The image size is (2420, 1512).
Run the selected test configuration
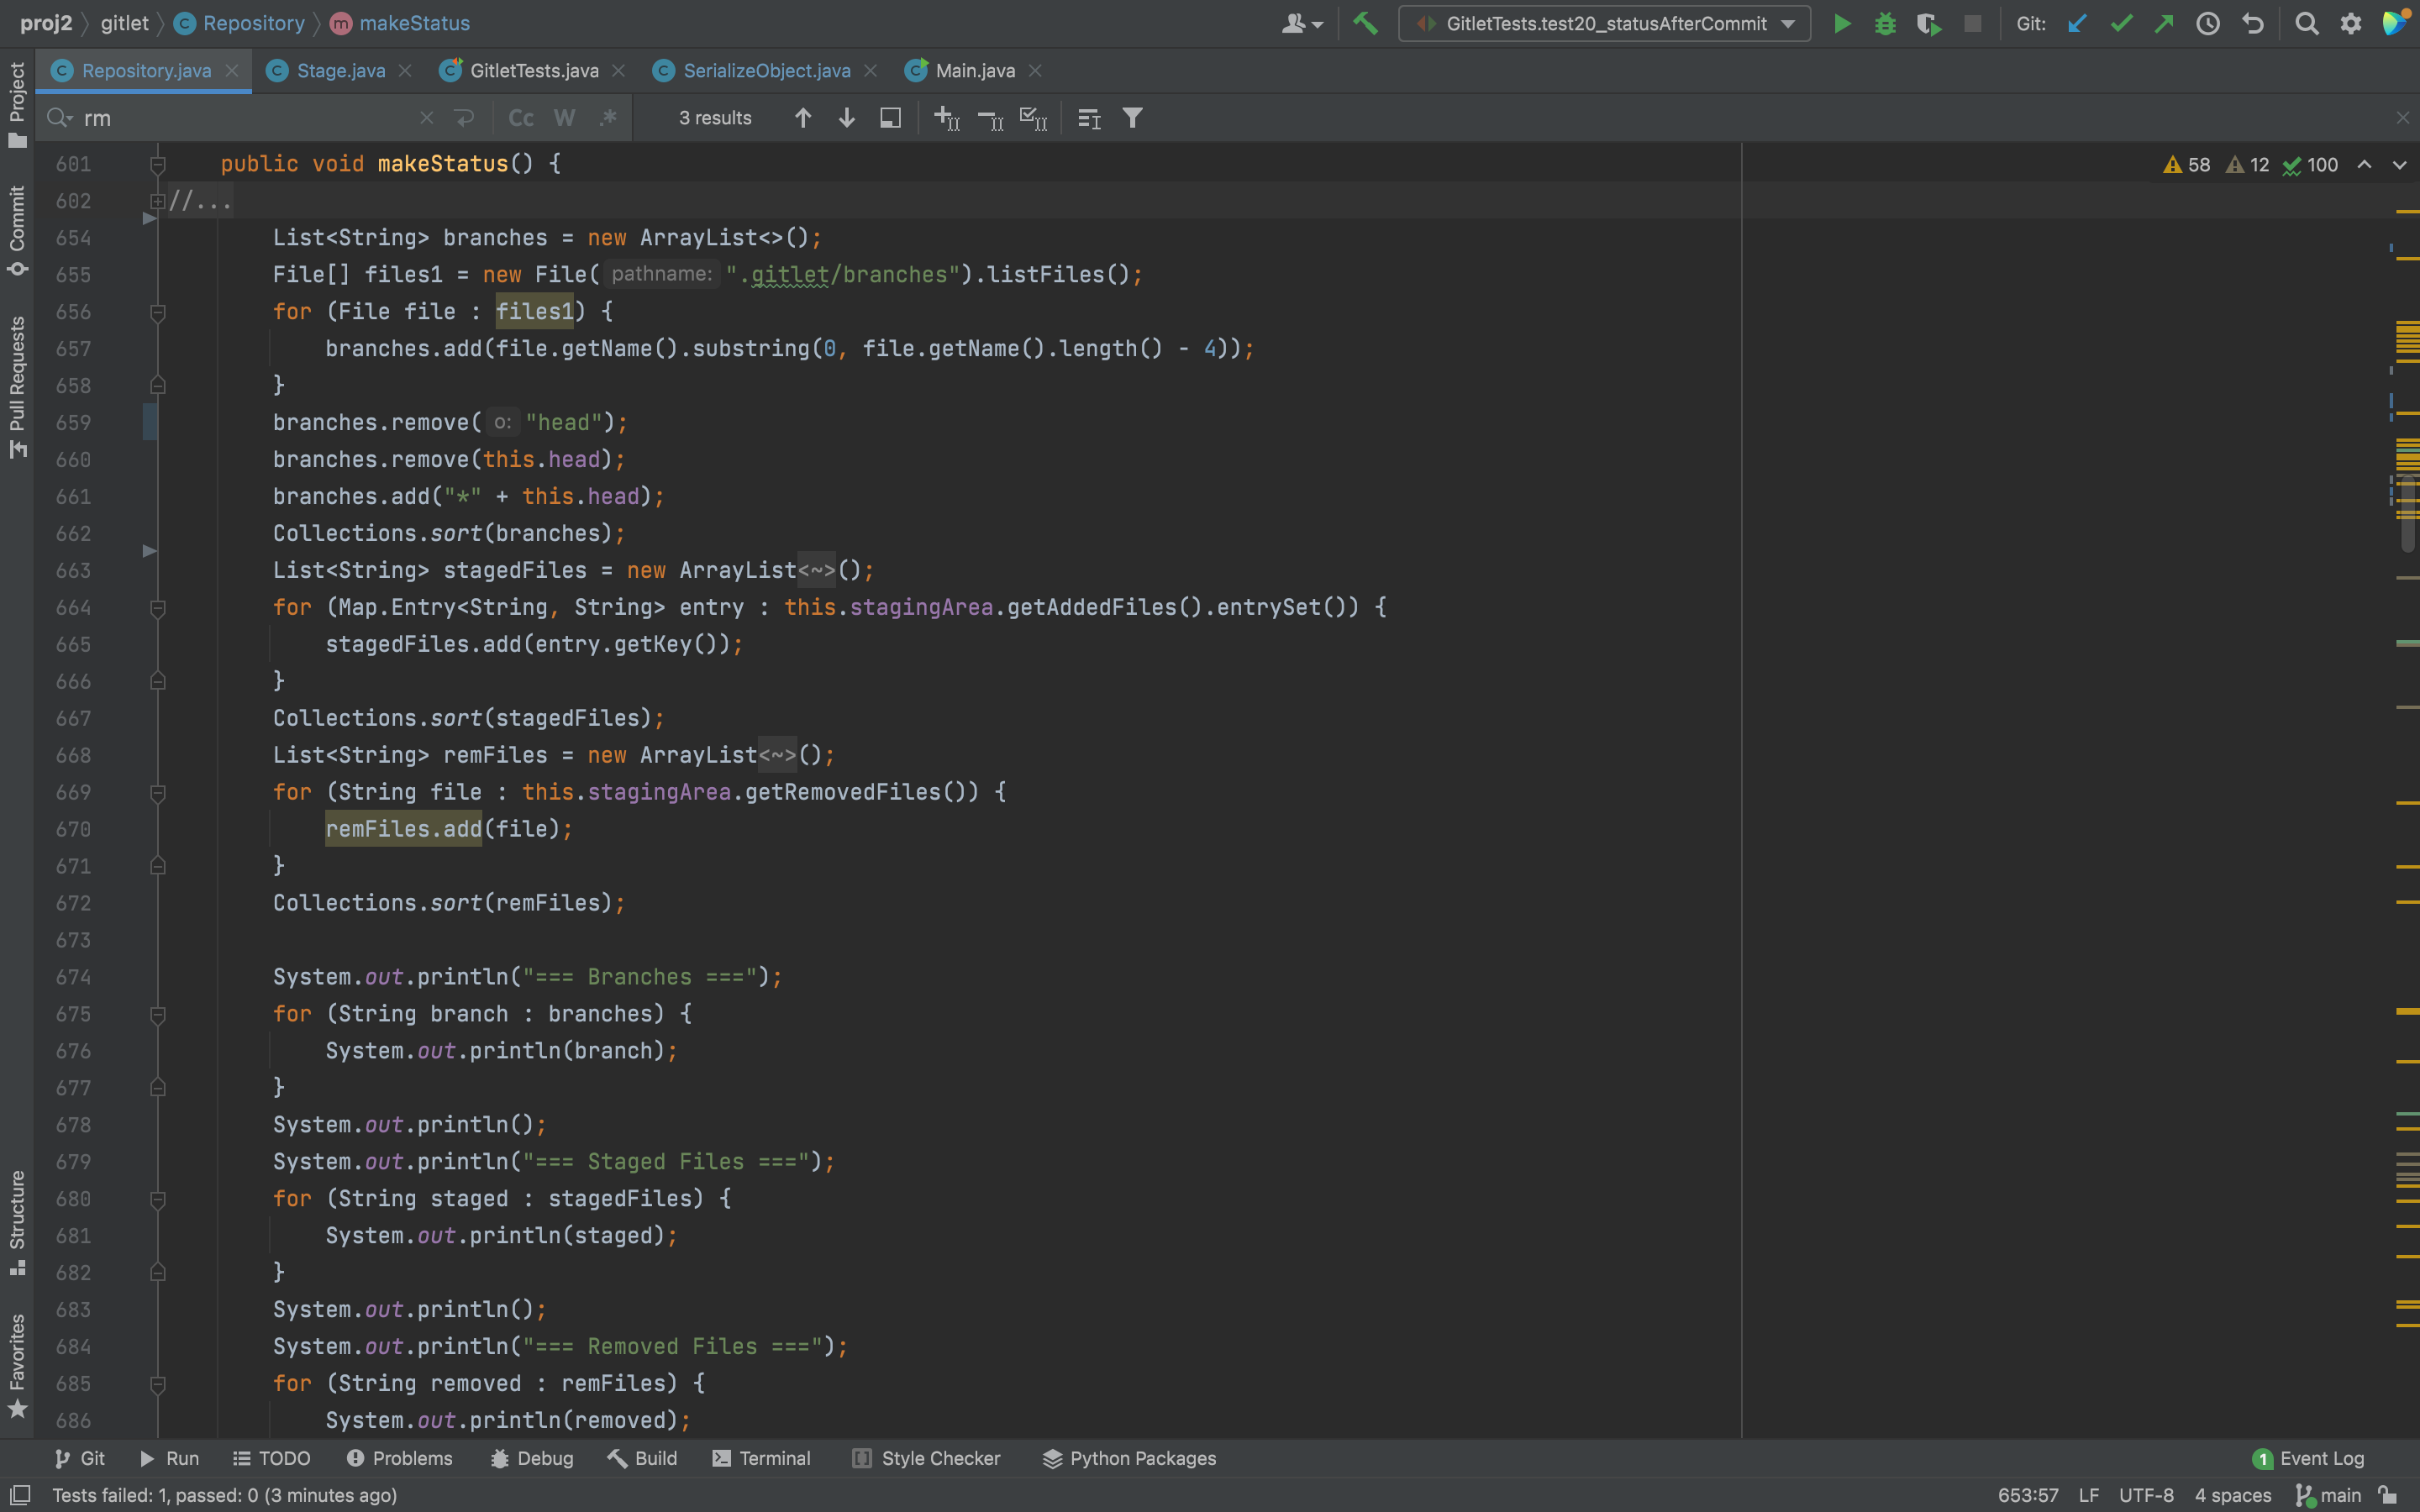(1841, 24)
